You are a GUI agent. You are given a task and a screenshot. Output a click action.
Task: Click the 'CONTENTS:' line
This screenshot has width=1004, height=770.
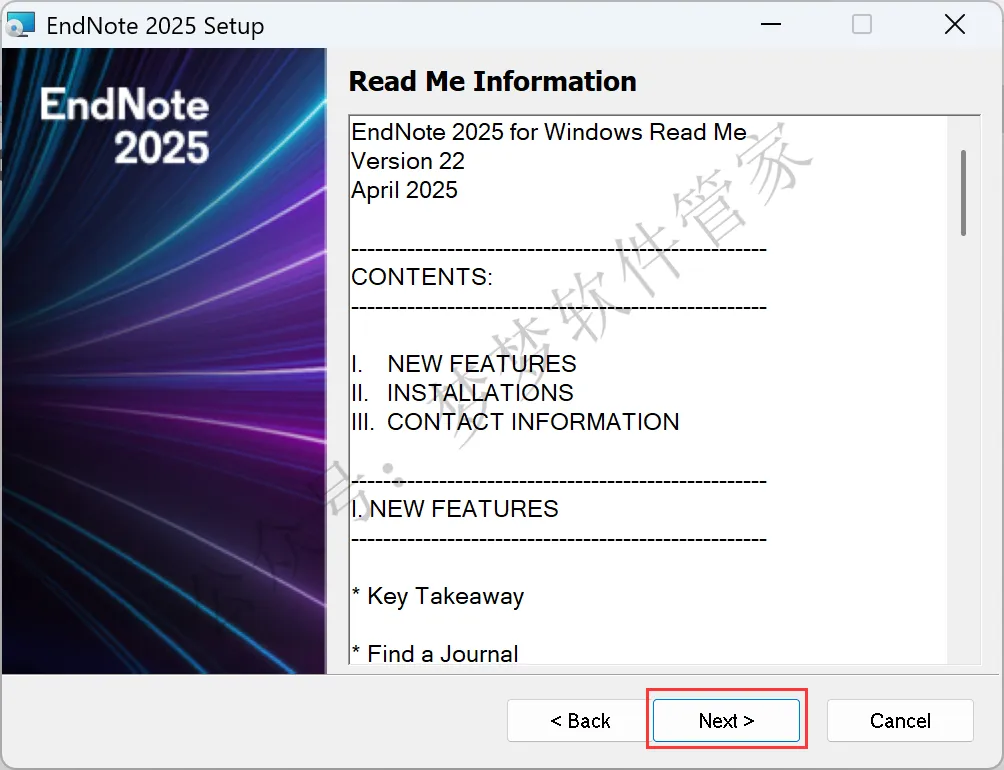point(422,277)
